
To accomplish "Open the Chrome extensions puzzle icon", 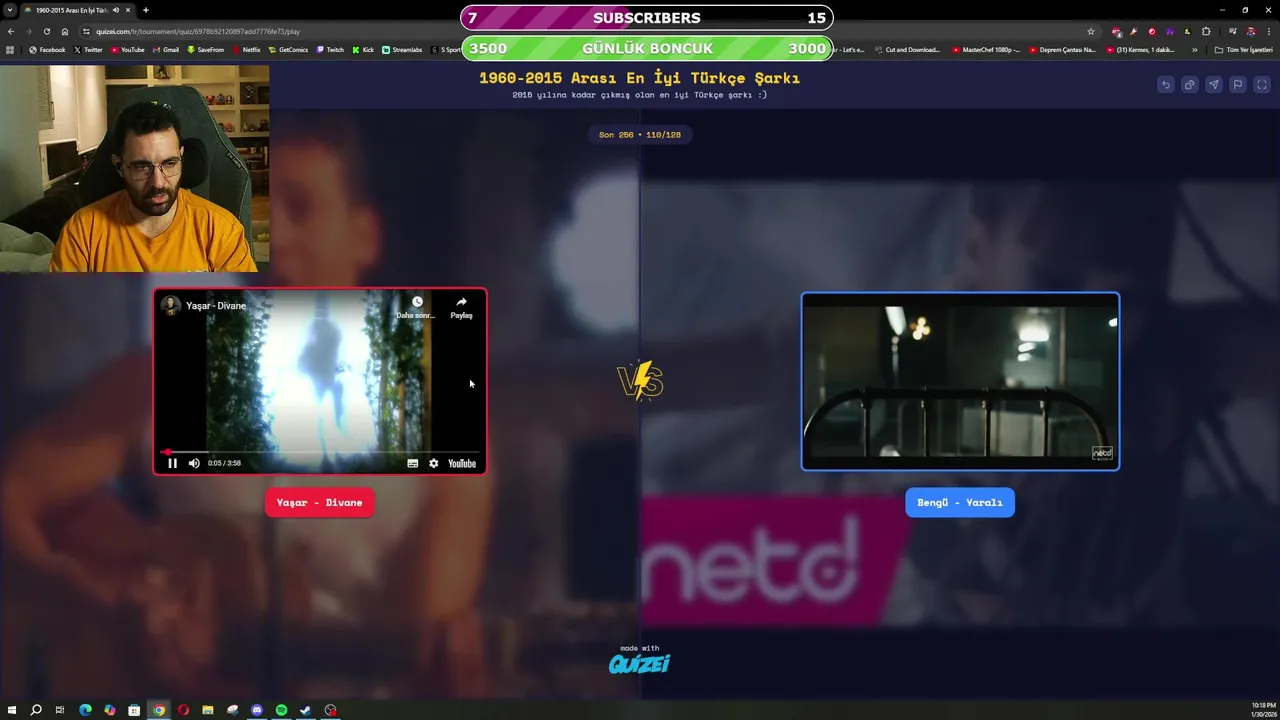I will tap(1206, 31).
